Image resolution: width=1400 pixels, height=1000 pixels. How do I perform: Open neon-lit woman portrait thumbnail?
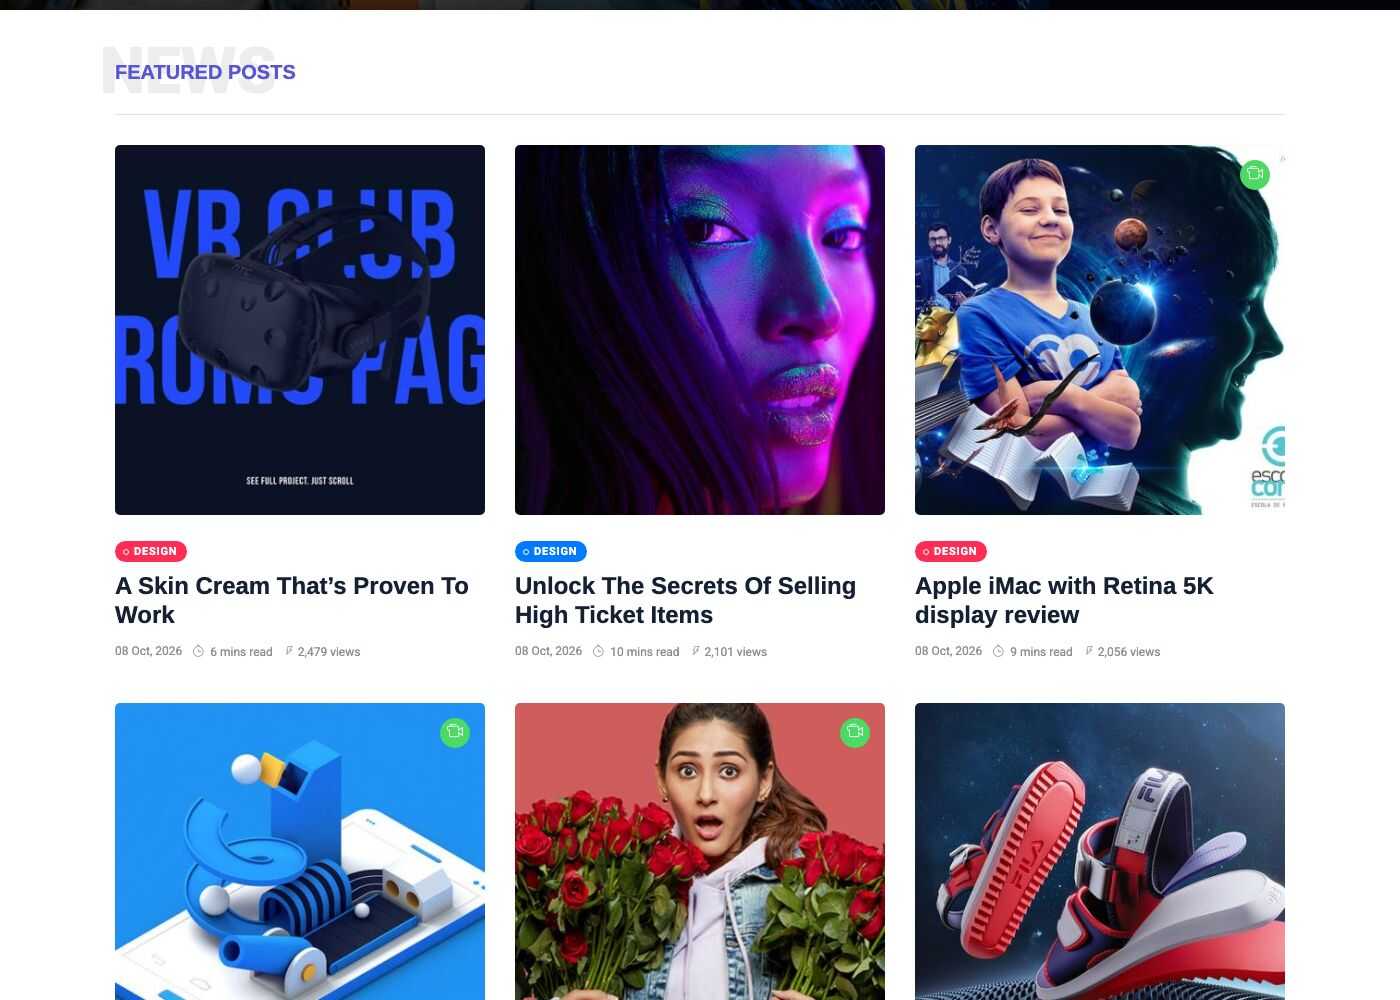click(700, 330)
